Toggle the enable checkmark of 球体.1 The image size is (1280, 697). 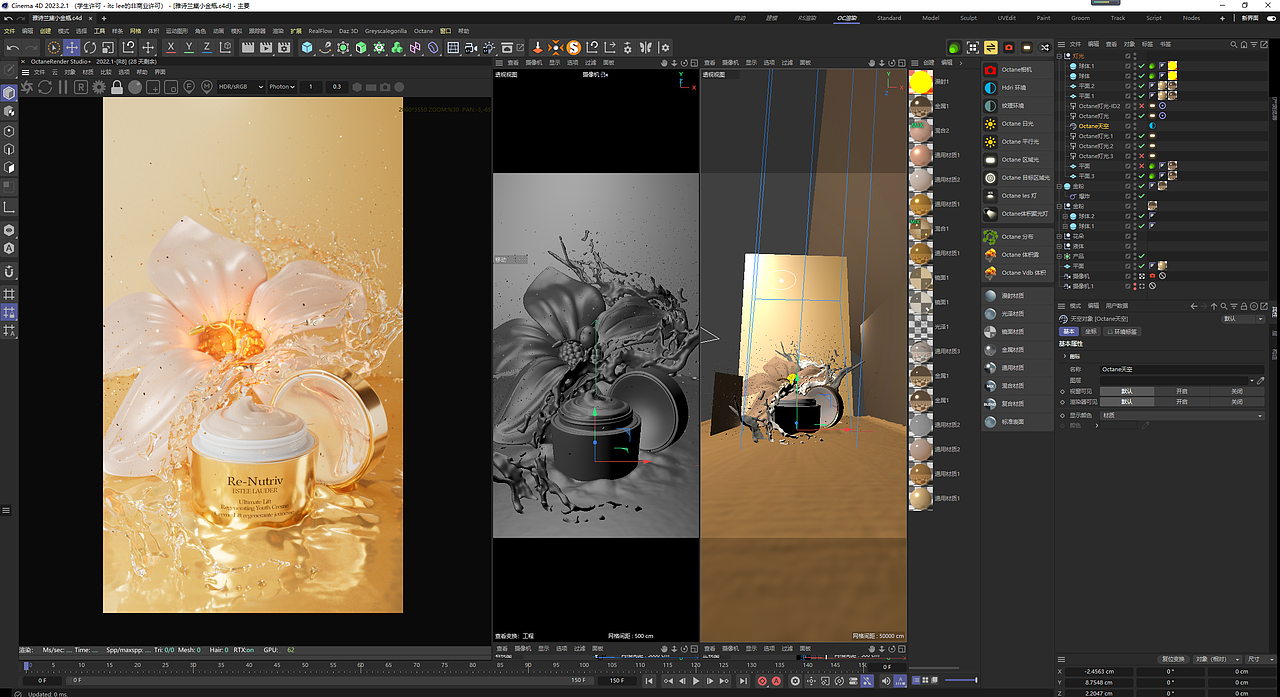pyautogui.click(x=1141, y=66)
